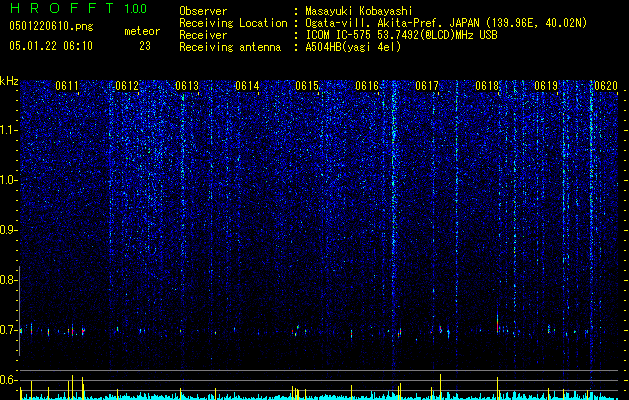Click the 0618 time marker
The height and width of the screenshot is (400, 629).
point(487,86)
